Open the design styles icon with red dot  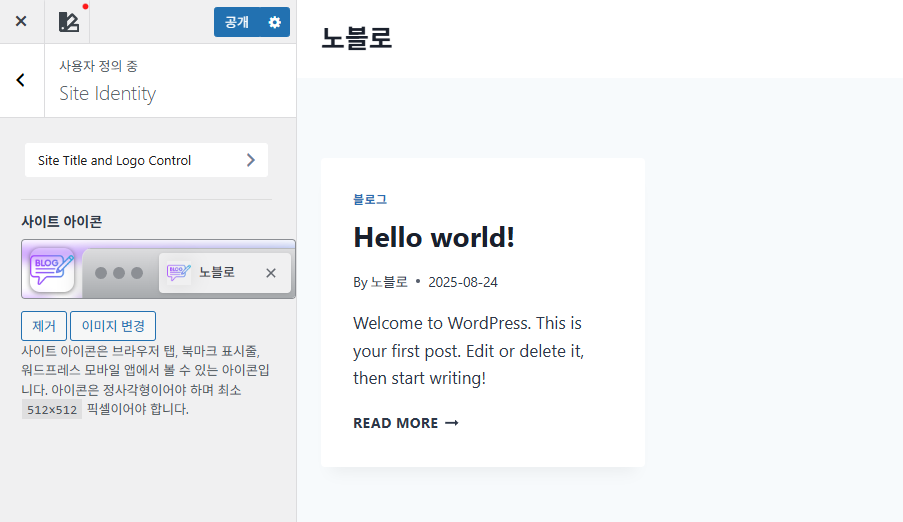pyautogui.click(x=68, y=22)
